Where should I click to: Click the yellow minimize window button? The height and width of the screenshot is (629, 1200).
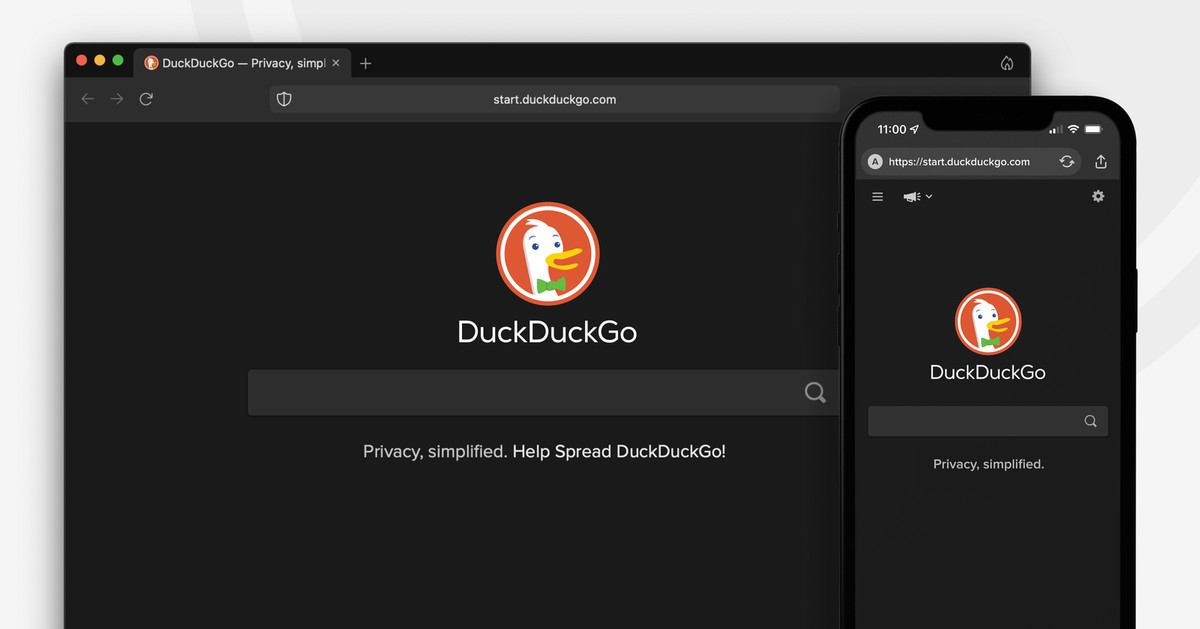100,61
